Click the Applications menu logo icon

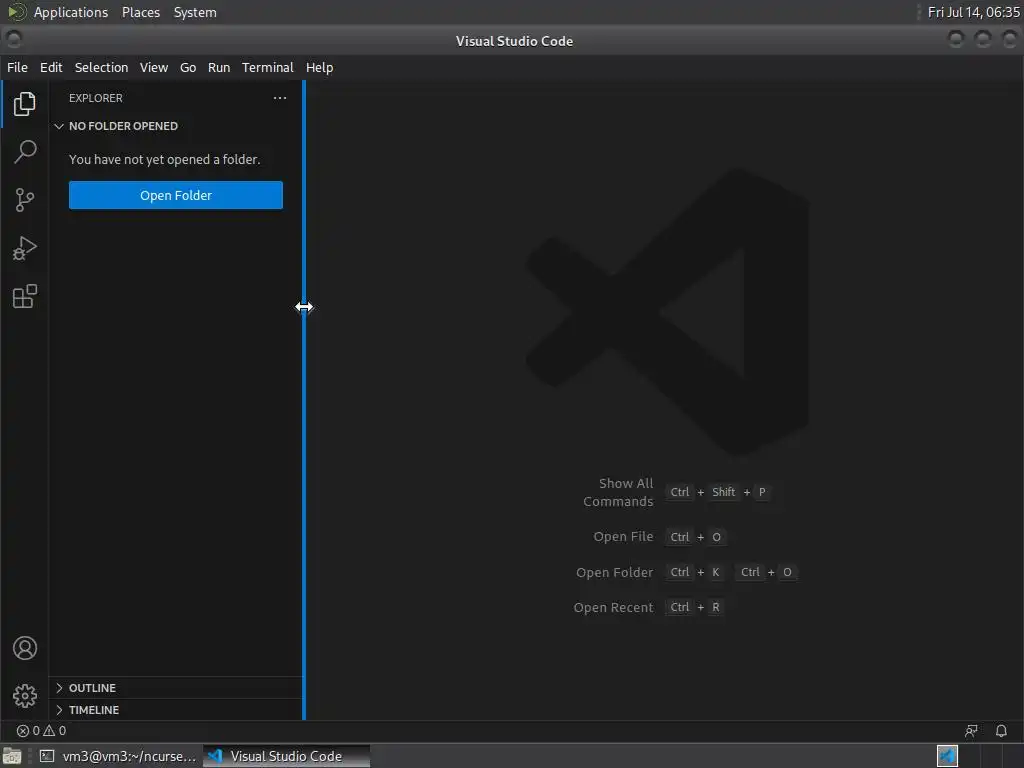click(x=16, y=12)
